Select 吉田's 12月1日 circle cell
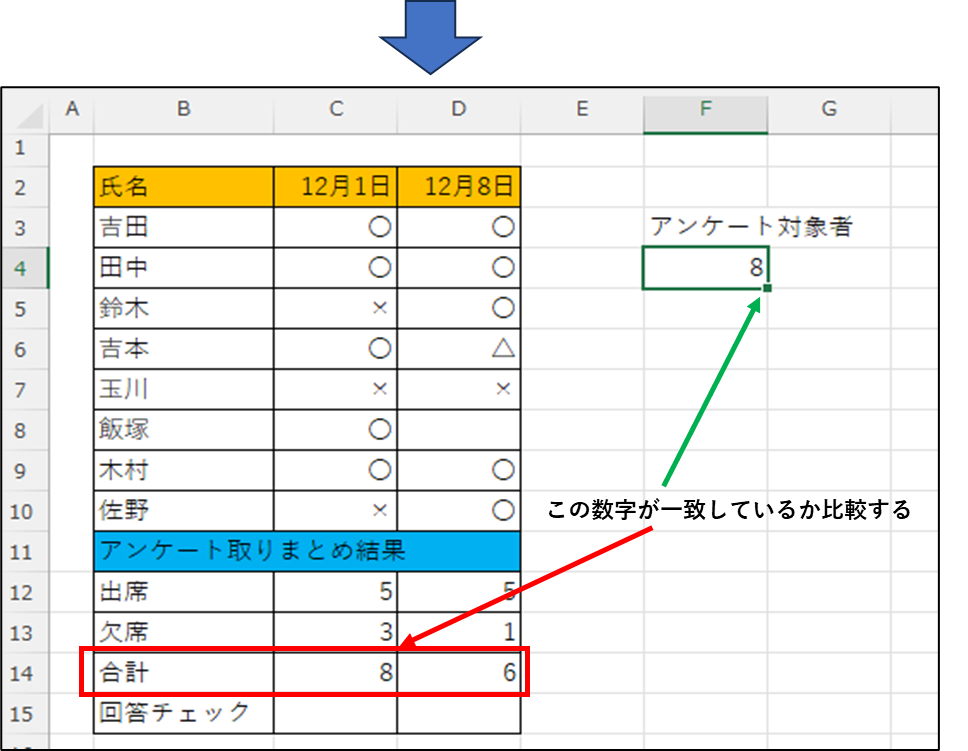The image size is (968, 751). pyautogui.click(x=335, y=227)
